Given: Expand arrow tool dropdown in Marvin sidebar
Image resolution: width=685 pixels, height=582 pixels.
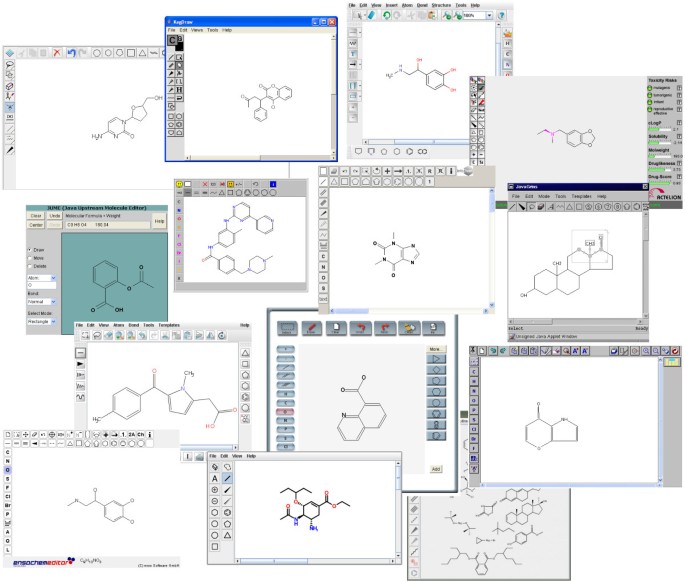Looking at the screenshot, I should click(360, 64).
